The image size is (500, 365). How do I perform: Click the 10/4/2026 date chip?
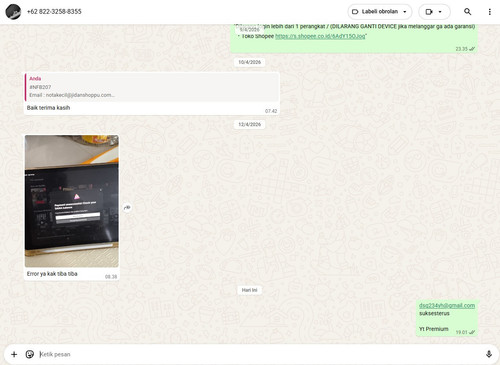coord(249,62)
